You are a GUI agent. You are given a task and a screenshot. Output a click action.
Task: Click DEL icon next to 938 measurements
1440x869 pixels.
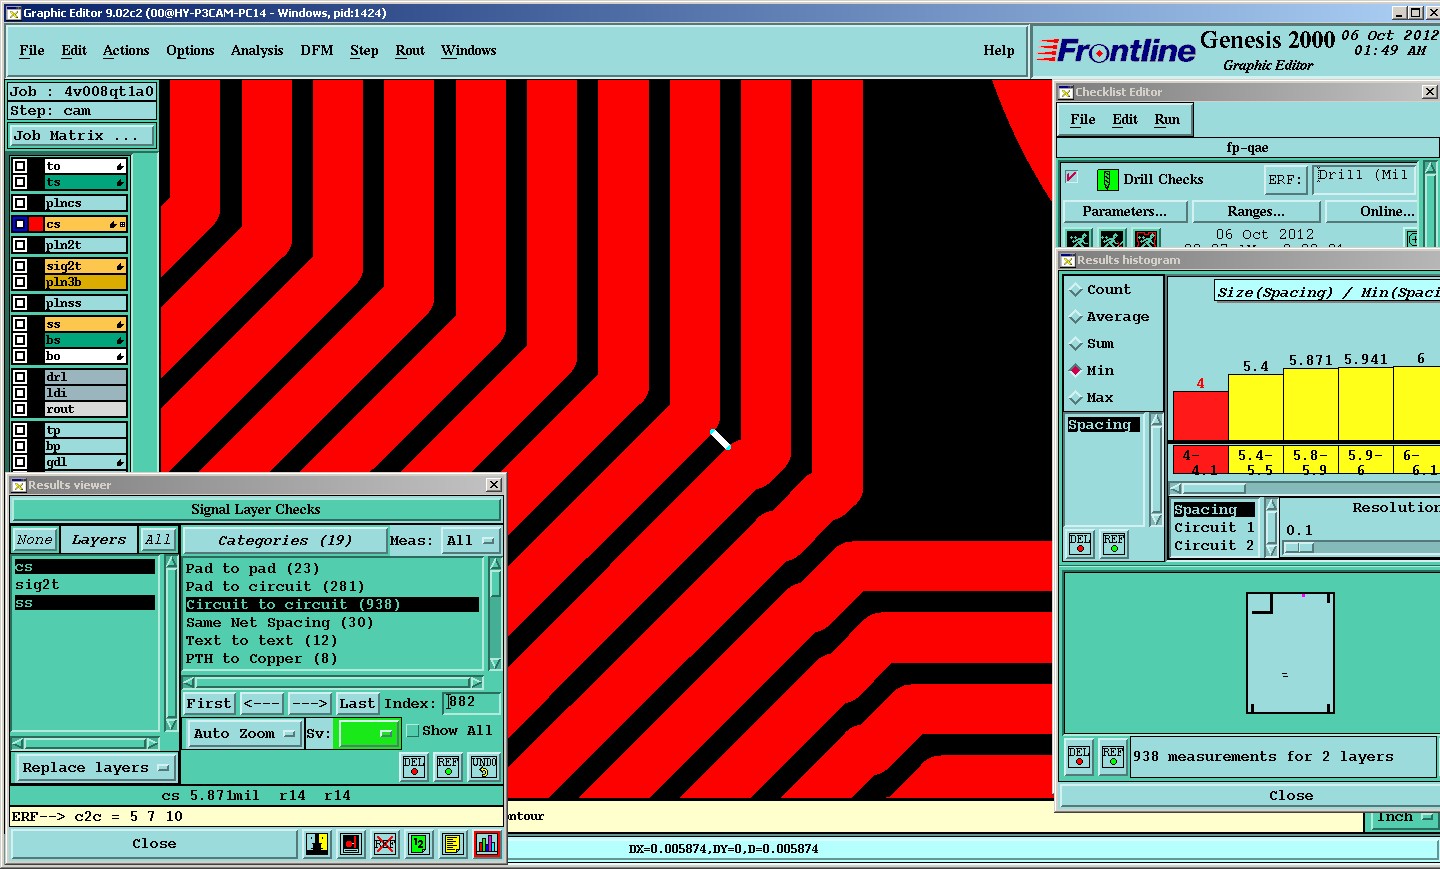(1079, 756)
